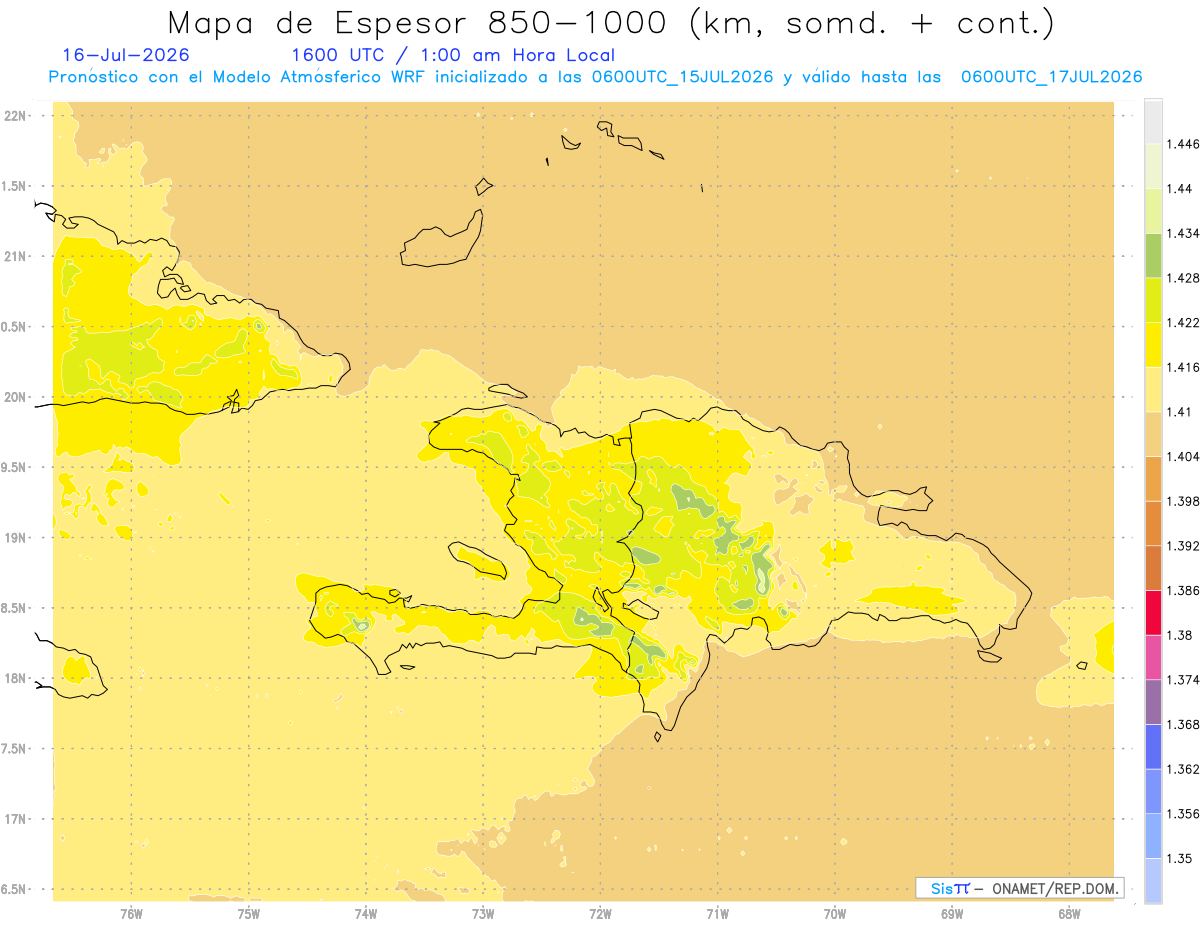Screen dimensions: 1200x927
Task: Click the longitude label '69W'
Action: click(x=952, y=913)
